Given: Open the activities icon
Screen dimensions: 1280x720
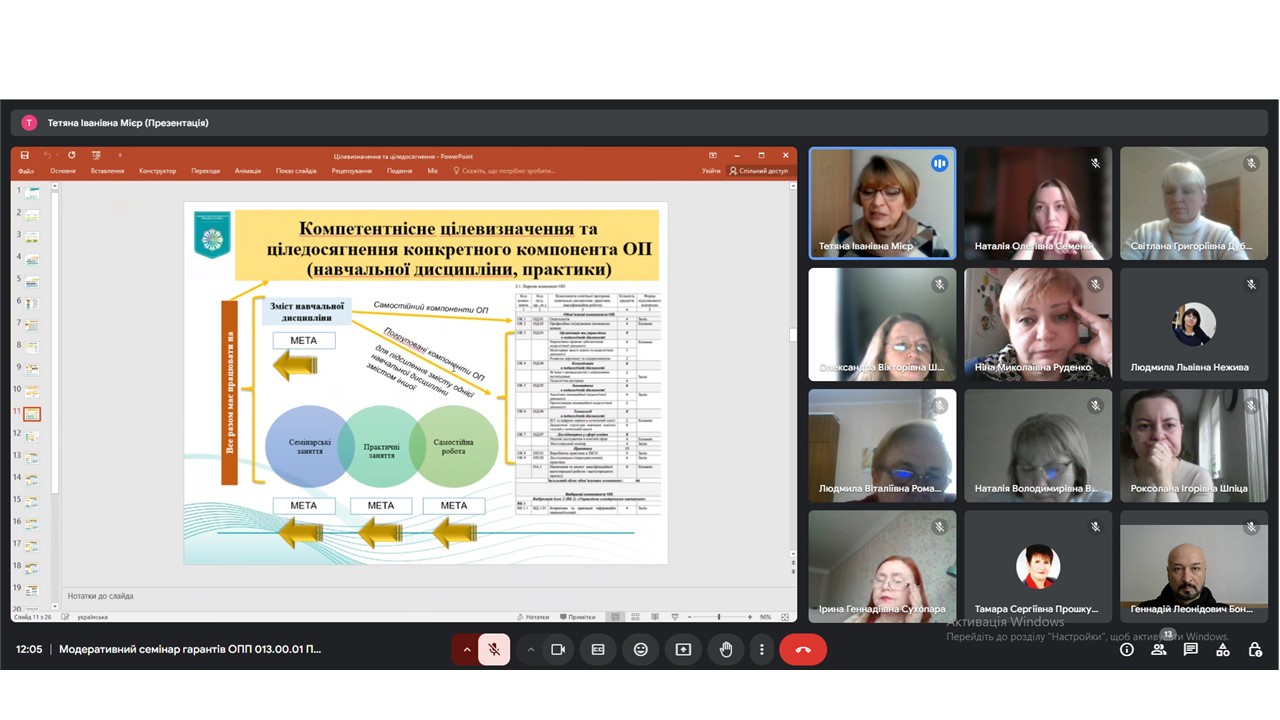Looking at the screenshot, I should pyautogui.click(x=1223, y=649).
